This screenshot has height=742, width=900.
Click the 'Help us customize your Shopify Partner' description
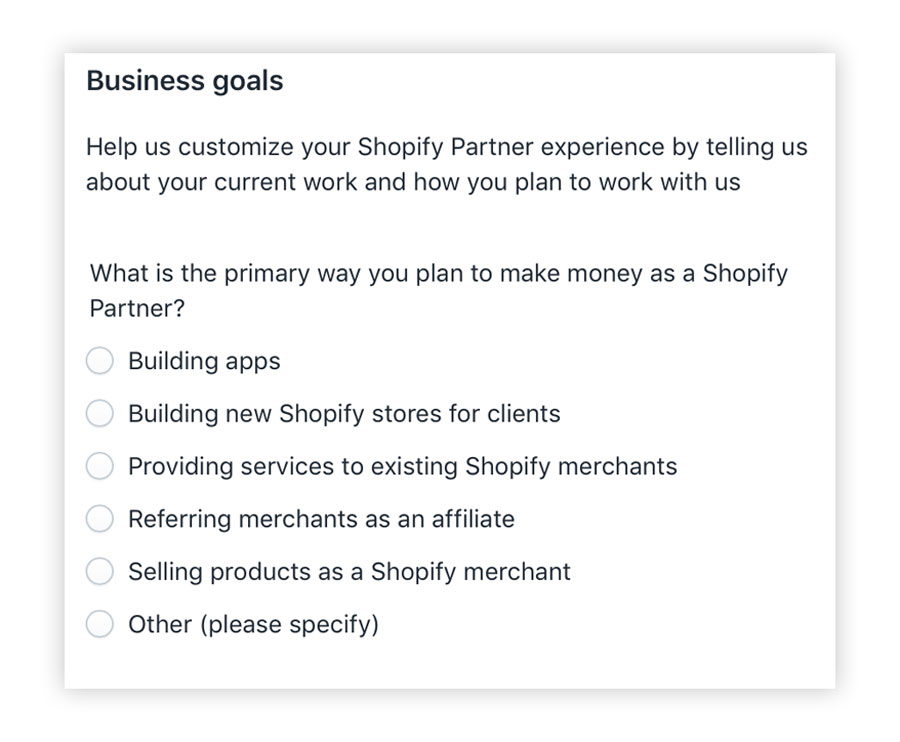point(447,164)
